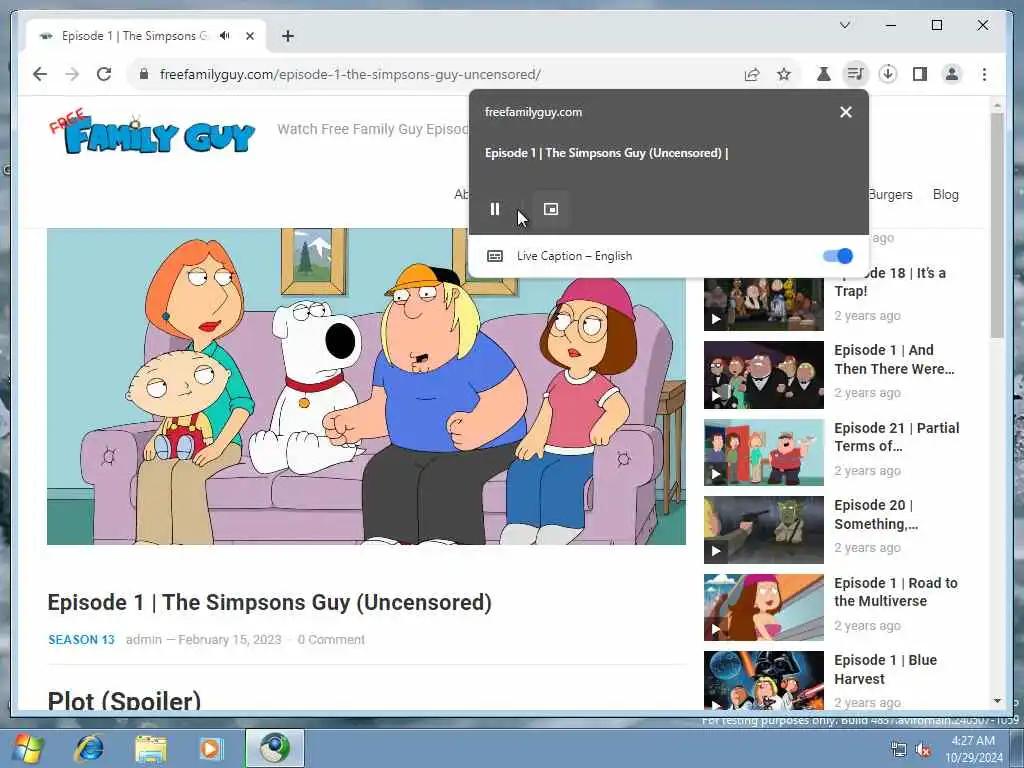This screenshot has width=1024, height=768.
Task: Open the downloads toolbar icon
Action: point(888,74)
